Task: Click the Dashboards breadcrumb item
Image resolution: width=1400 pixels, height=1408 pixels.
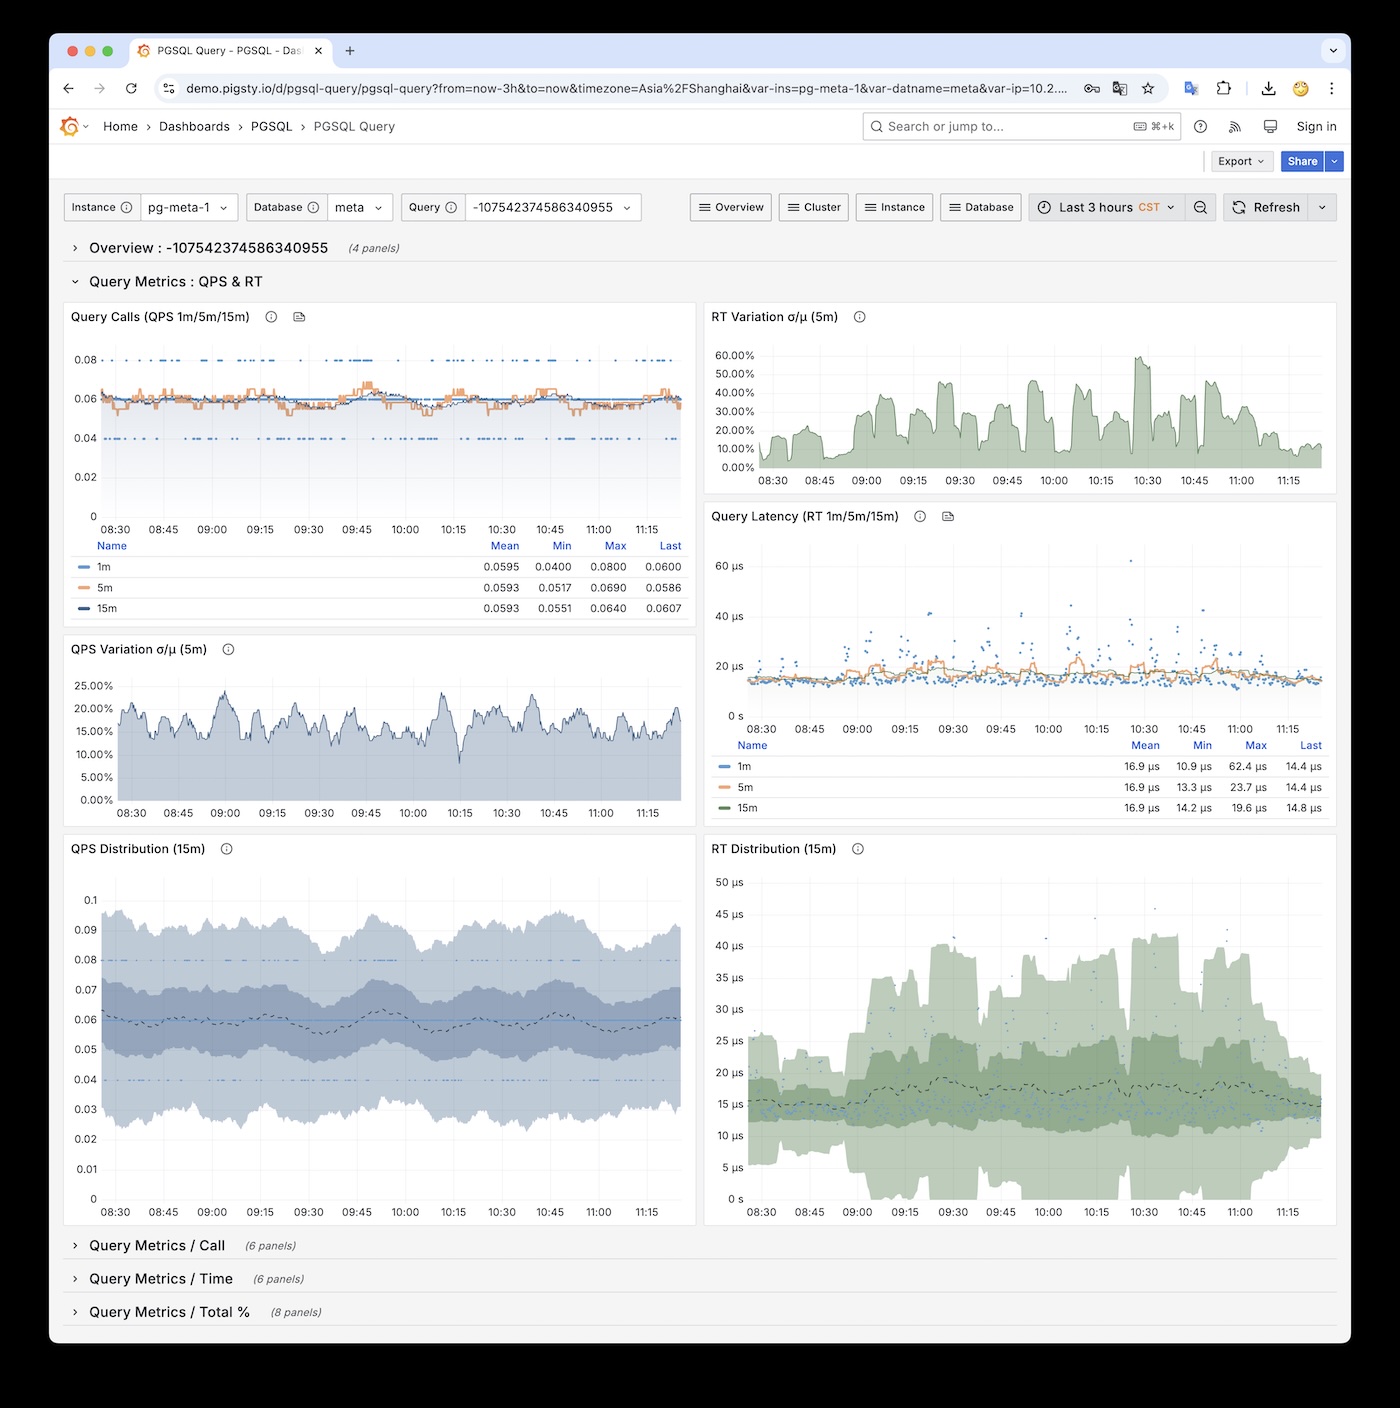Action: click(x=194, y=127)
